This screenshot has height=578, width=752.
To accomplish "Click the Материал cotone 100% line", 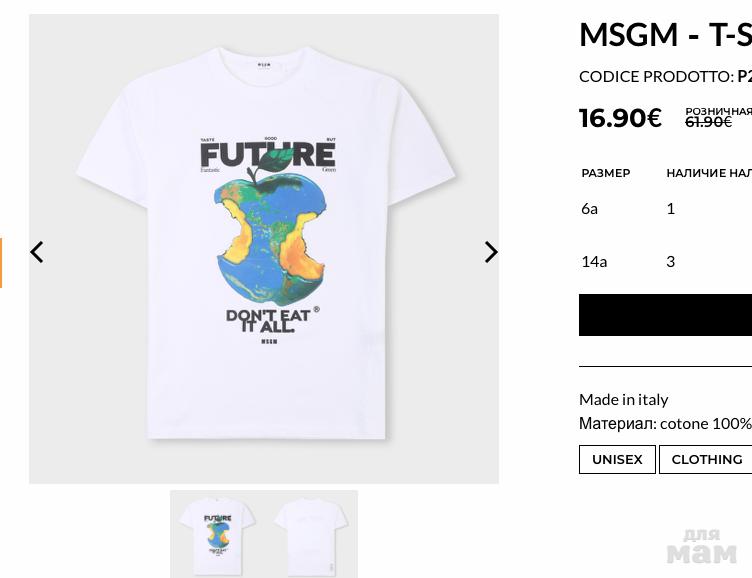I will click(x=665, y=423).
